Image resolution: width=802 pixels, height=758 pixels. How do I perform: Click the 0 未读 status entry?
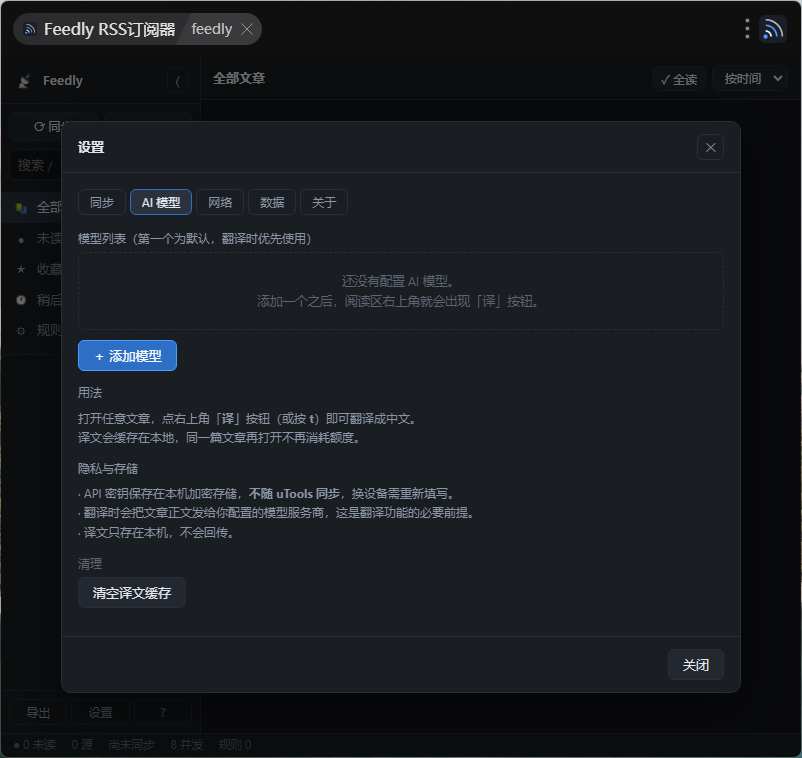click(34, 745)
